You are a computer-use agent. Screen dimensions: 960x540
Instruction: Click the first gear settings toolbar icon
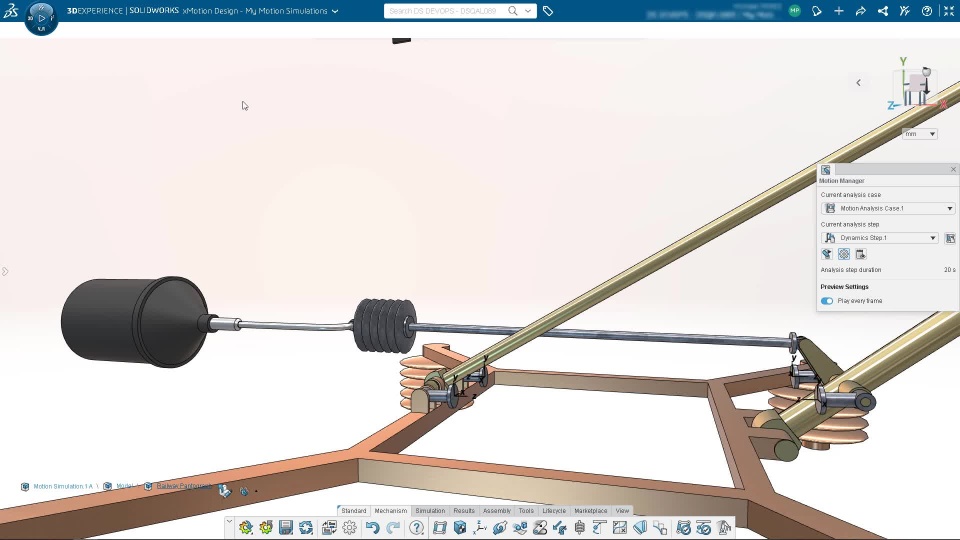click(x=246, y=528)
